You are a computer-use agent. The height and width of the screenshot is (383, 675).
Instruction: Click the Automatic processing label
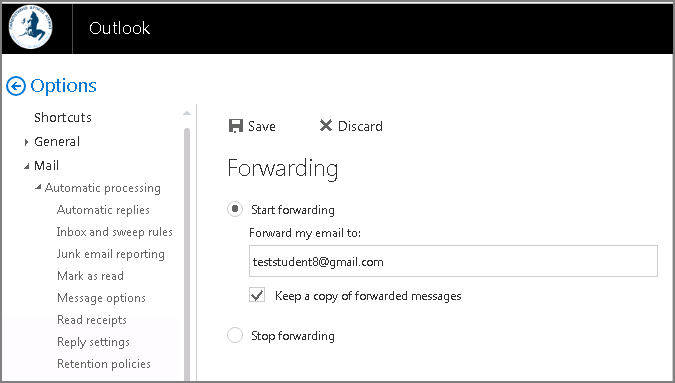coord(103,188)
